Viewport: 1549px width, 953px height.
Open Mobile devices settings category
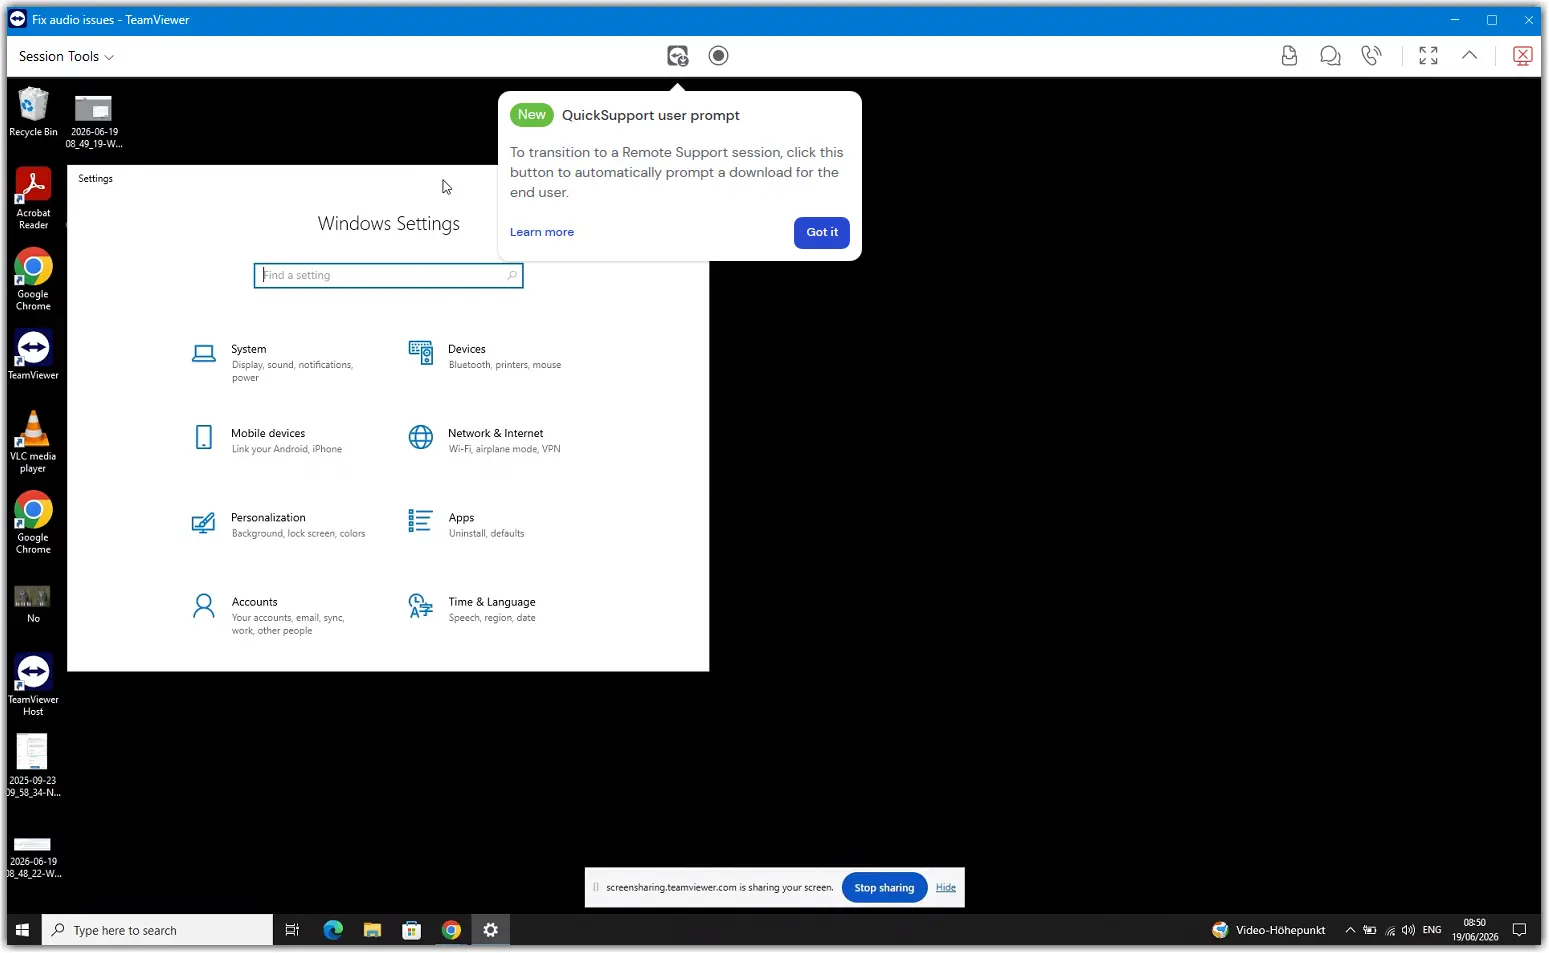268,440
